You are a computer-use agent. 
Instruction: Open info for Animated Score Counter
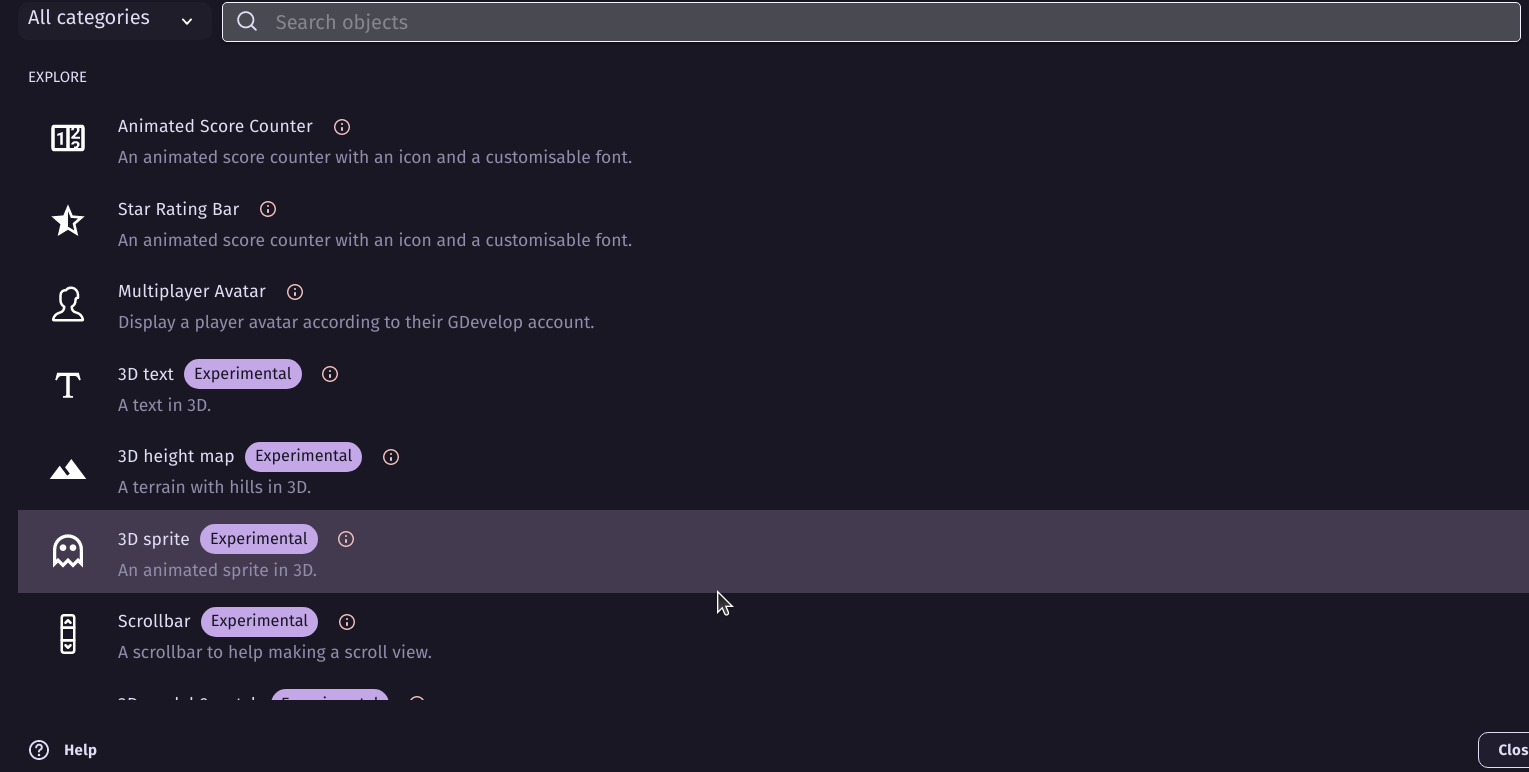point(342,127)
